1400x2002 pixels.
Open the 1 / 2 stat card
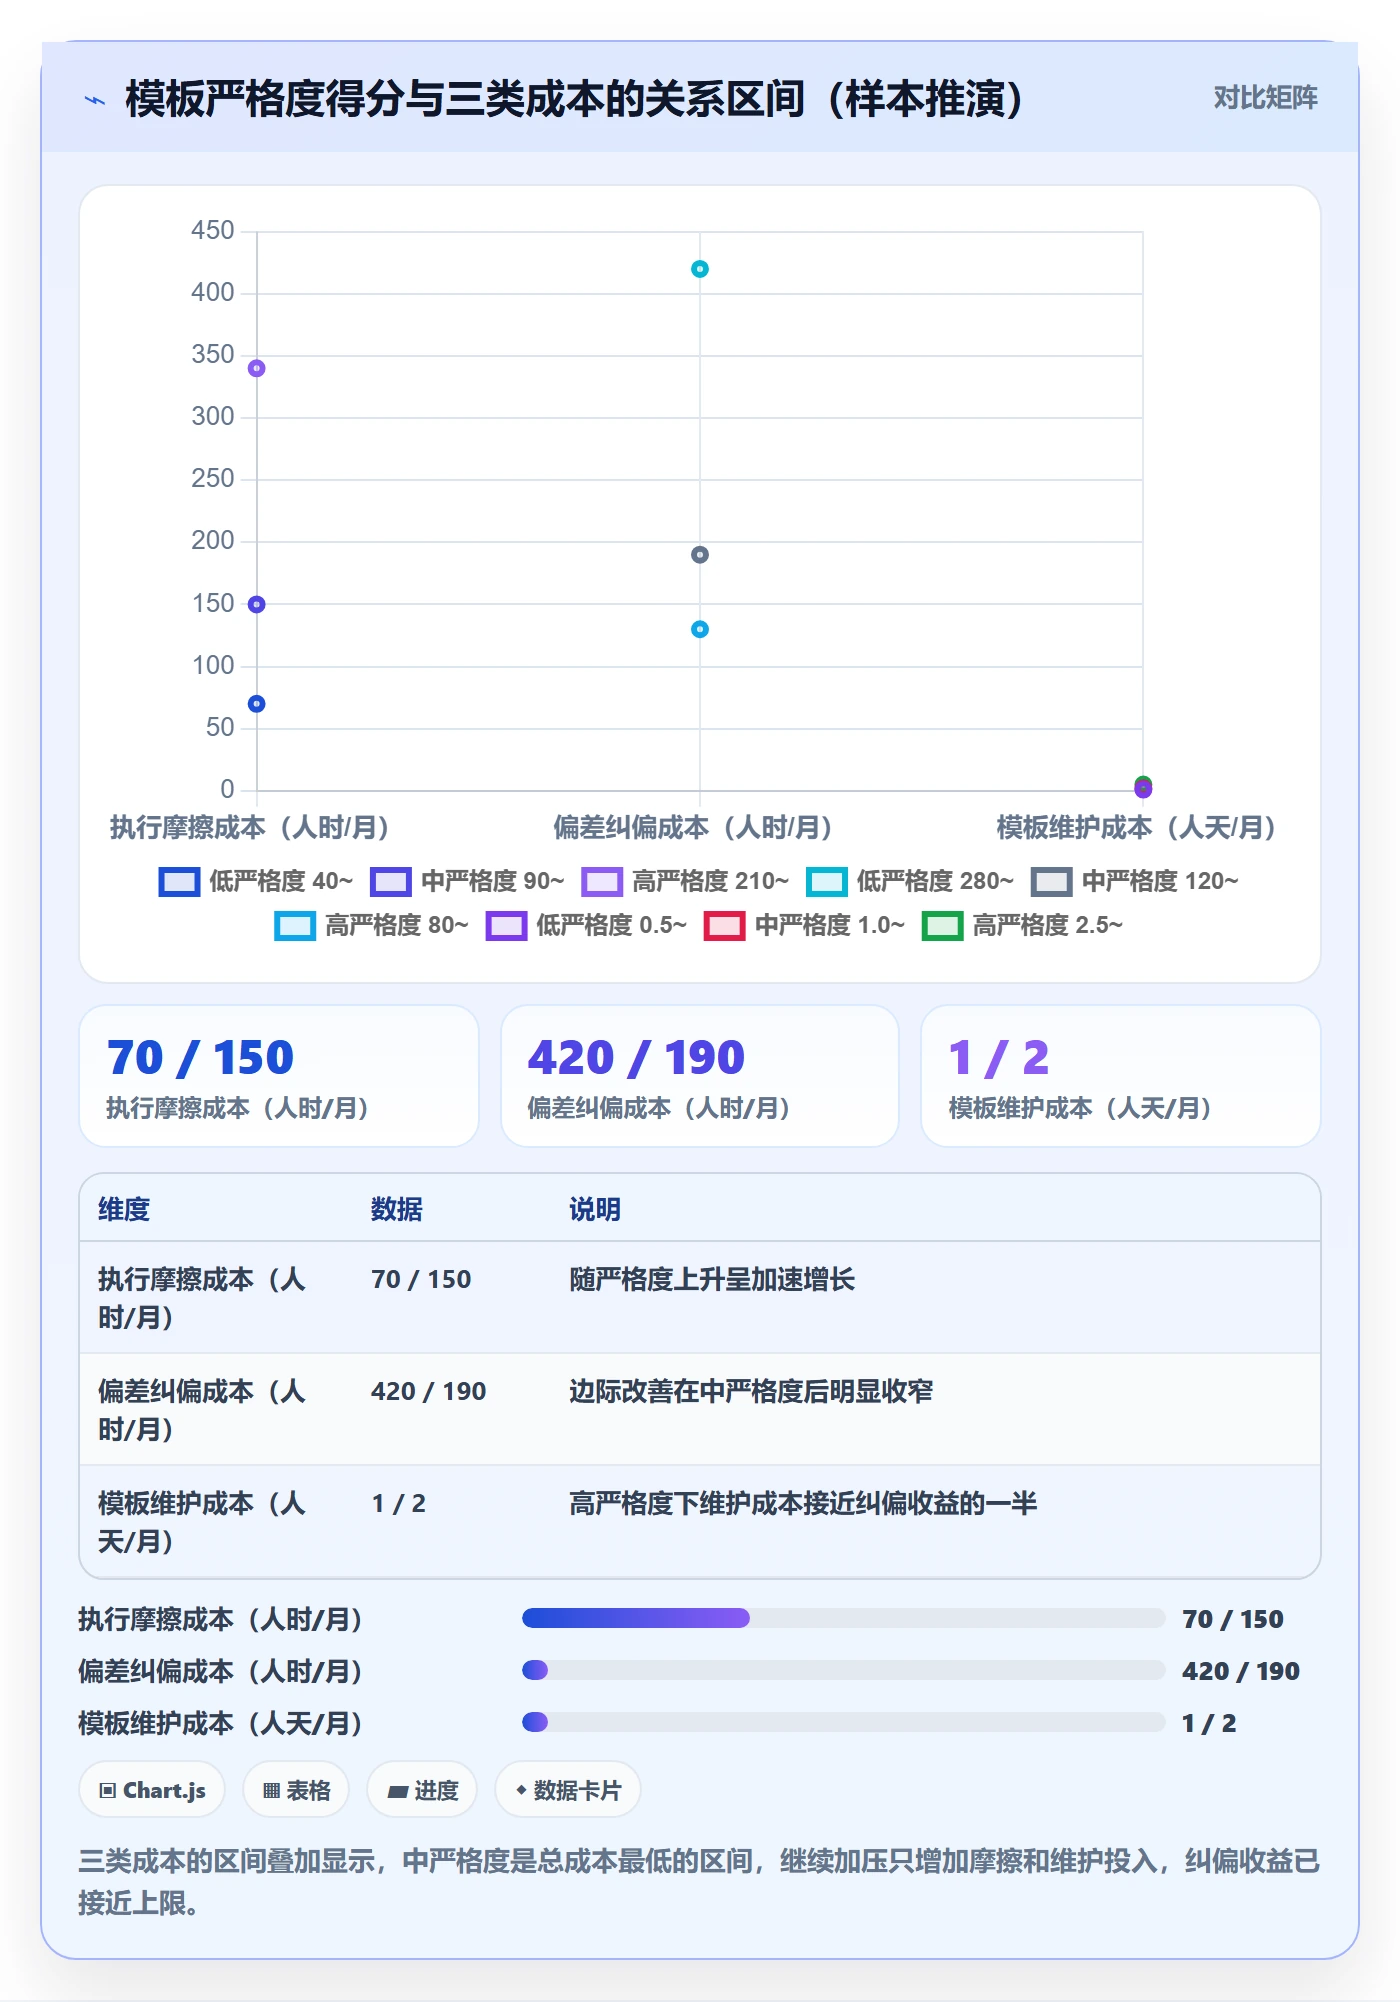pyautogui.click(x=1121, y=1076)
